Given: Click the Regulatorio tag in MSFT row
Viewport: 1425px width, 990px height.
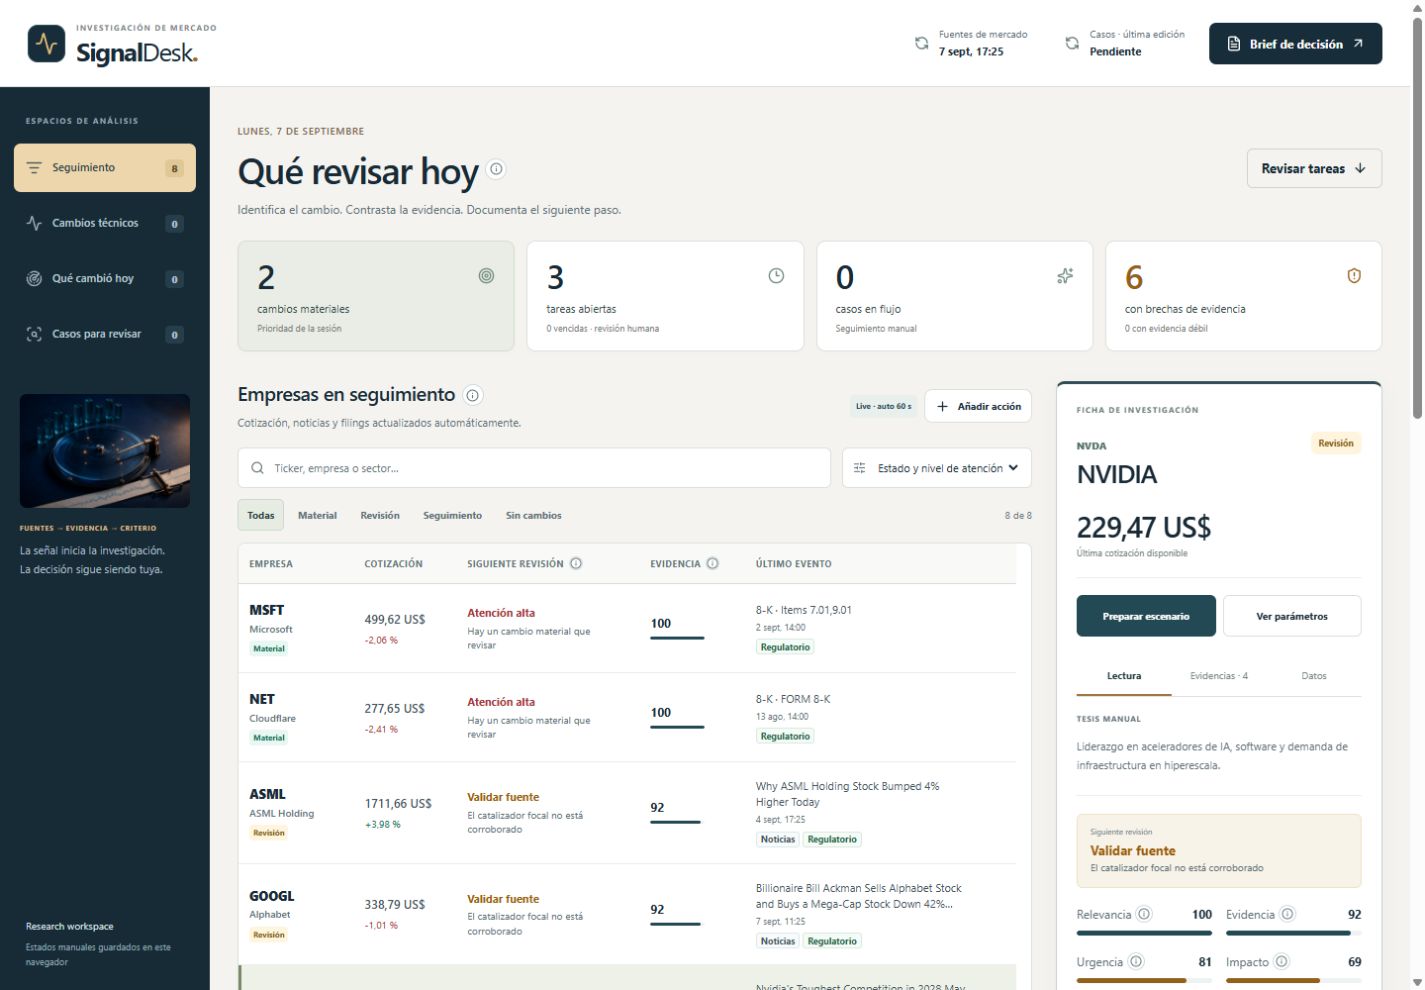Looking at the screenshot, I should coord(785,647).
